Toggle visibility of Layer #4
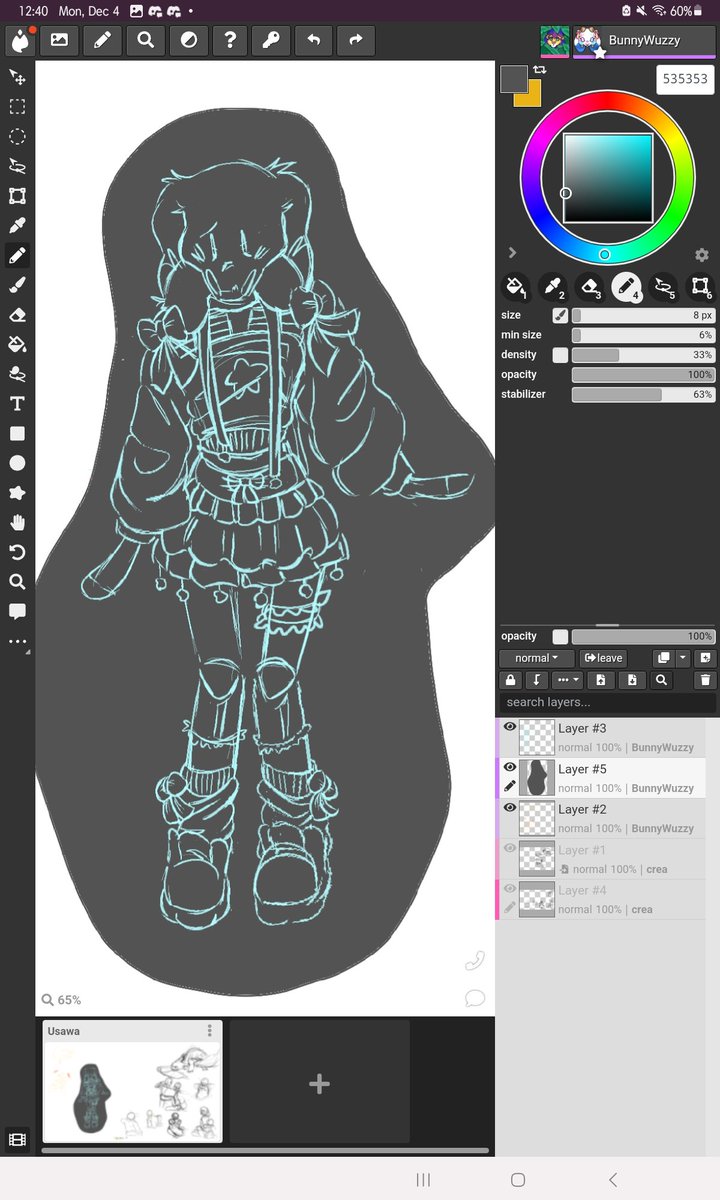 pyautogui.click(x=510, y=888)
